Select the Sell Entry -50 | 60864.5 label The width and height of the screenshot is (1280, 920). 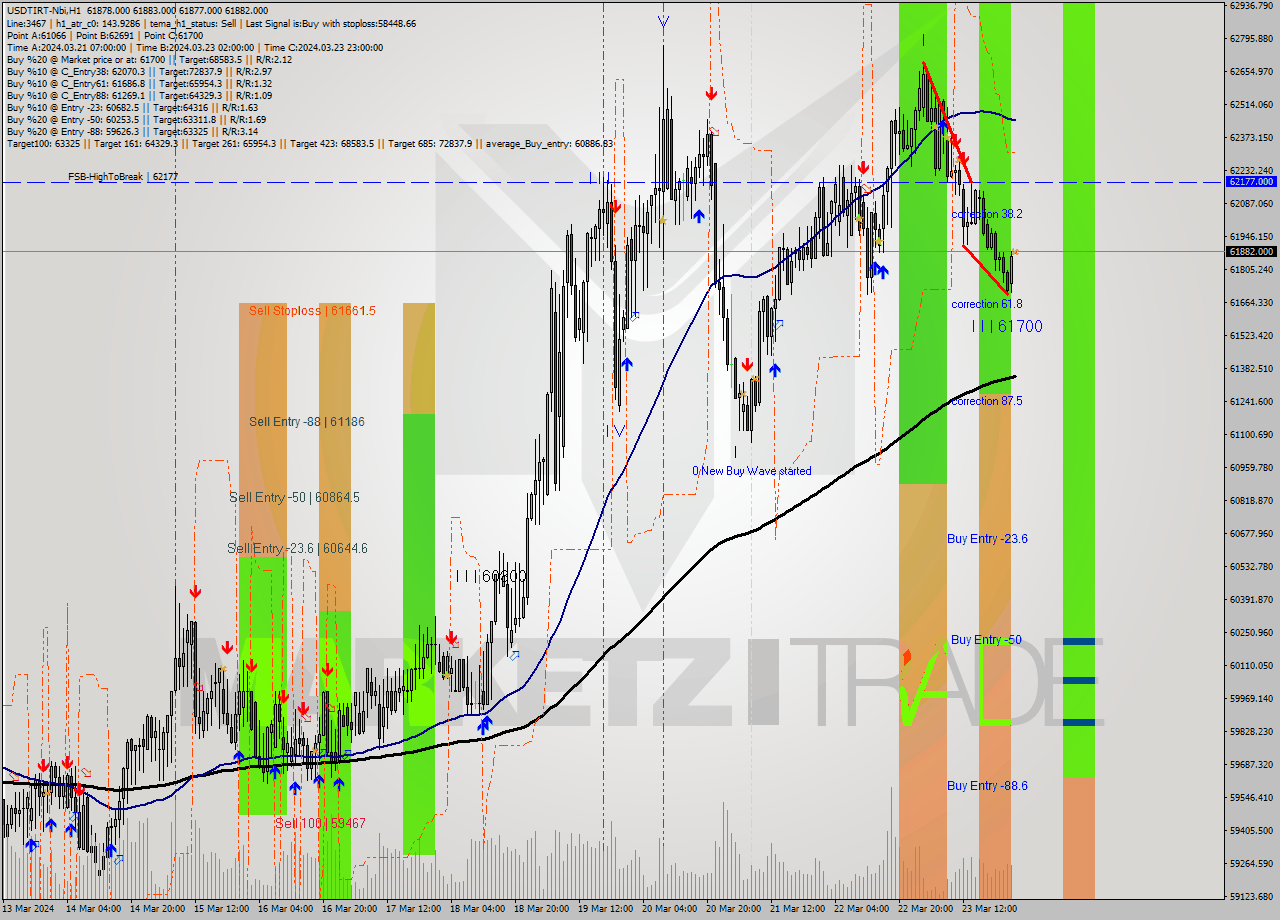point(294,497)
